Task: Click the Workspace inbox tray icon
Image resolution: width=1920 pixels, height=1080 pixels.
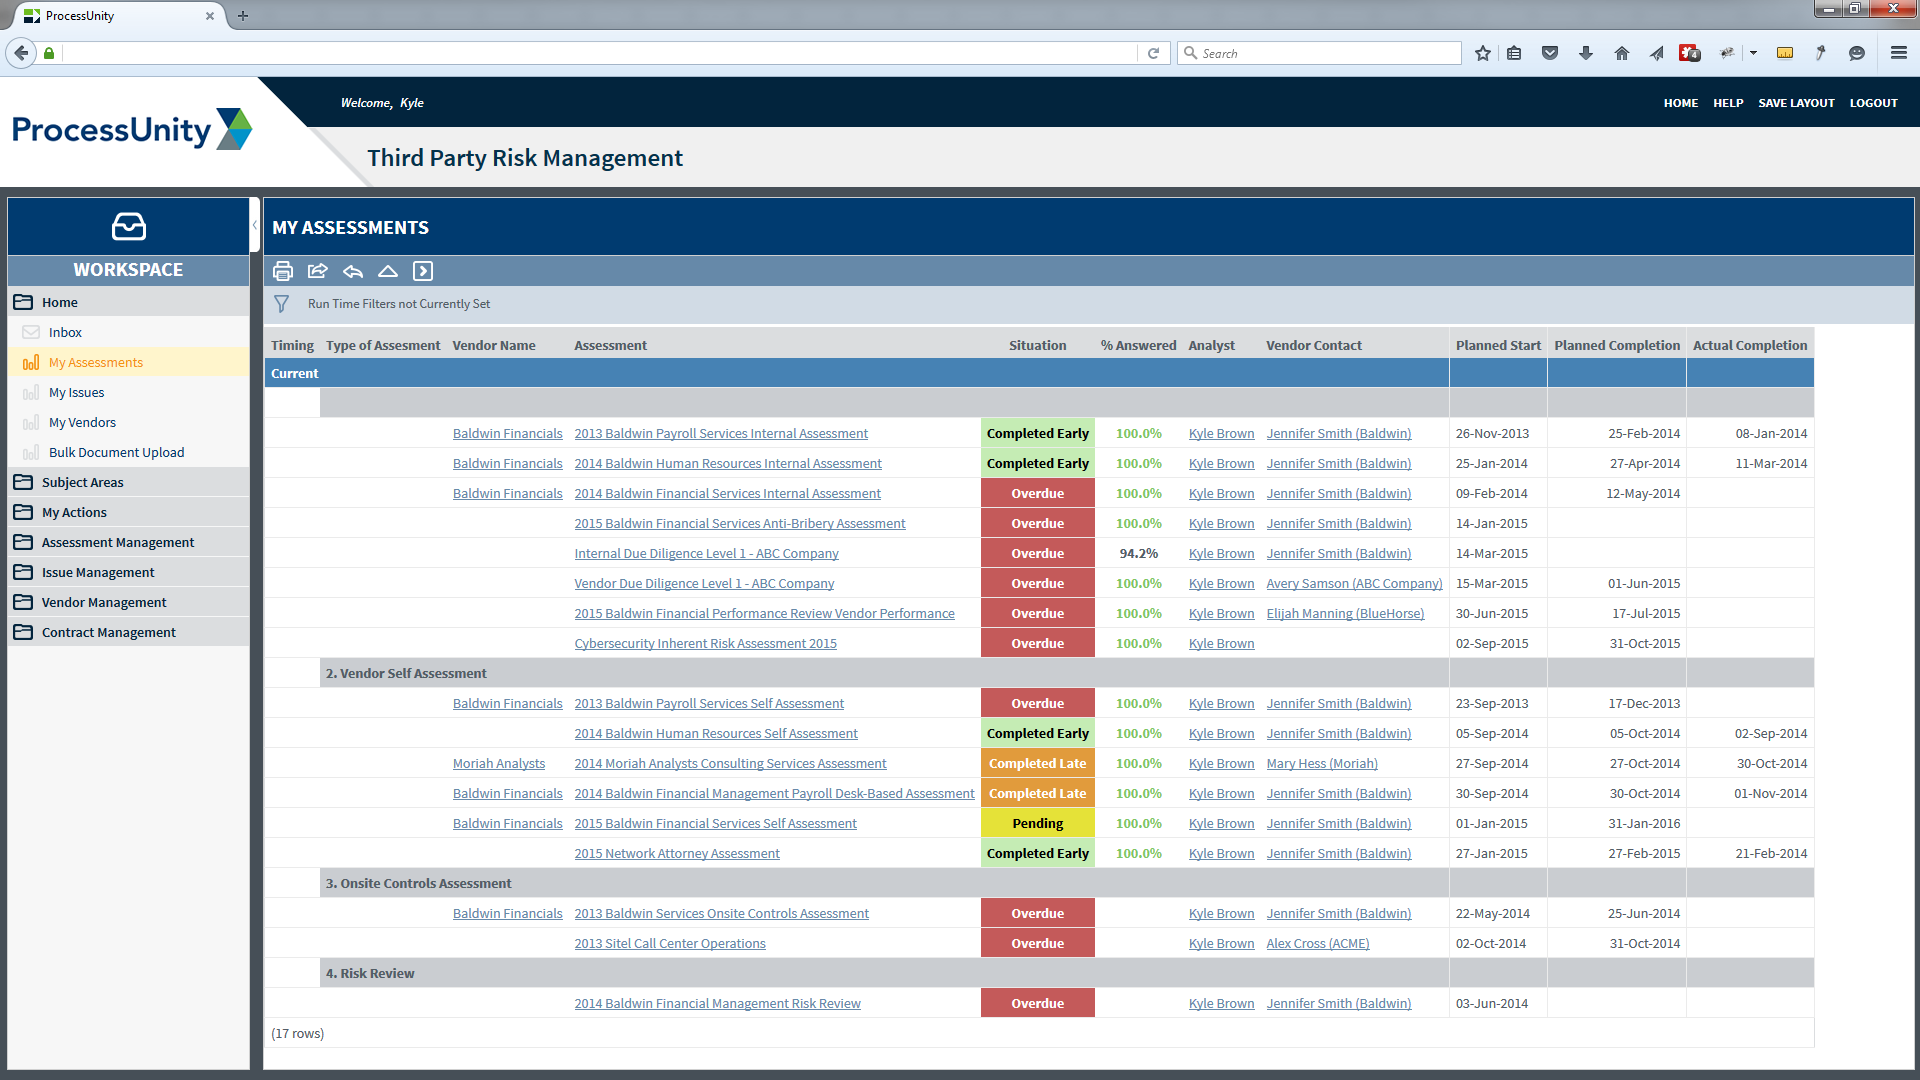Action: (129, 227)
